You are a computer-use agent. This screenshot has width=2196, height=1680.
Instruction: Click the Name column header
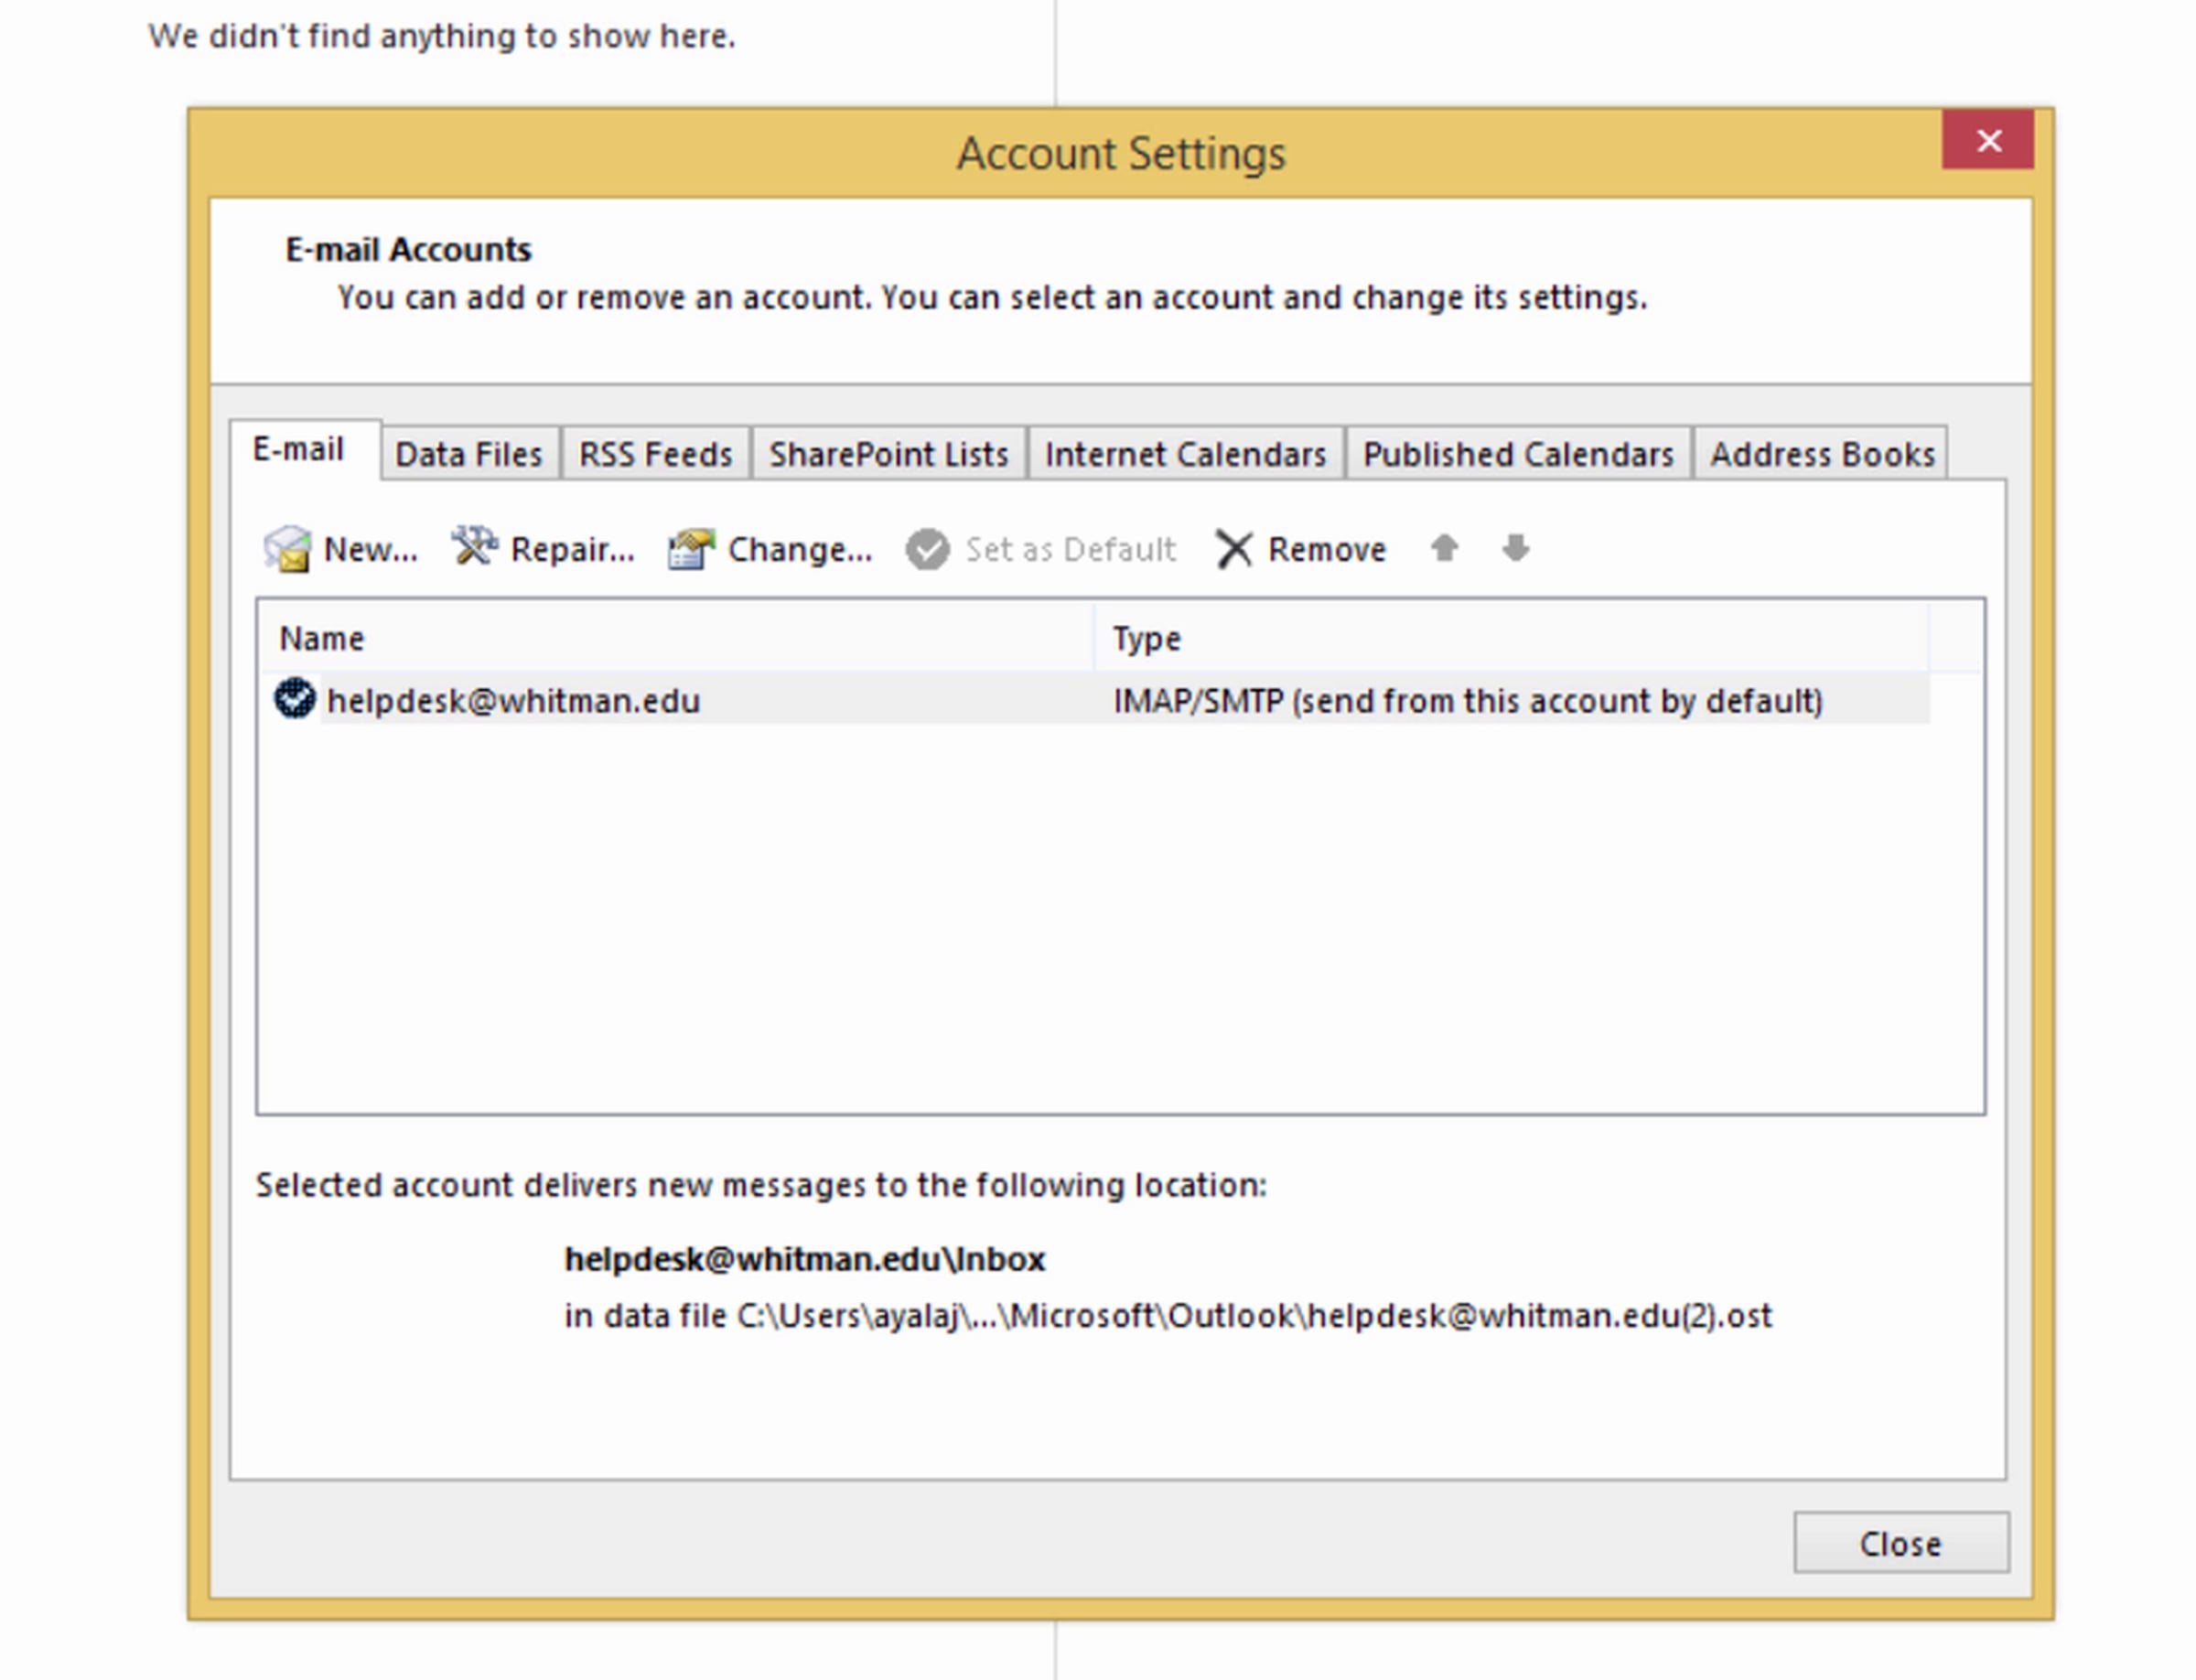coord(322,638)
